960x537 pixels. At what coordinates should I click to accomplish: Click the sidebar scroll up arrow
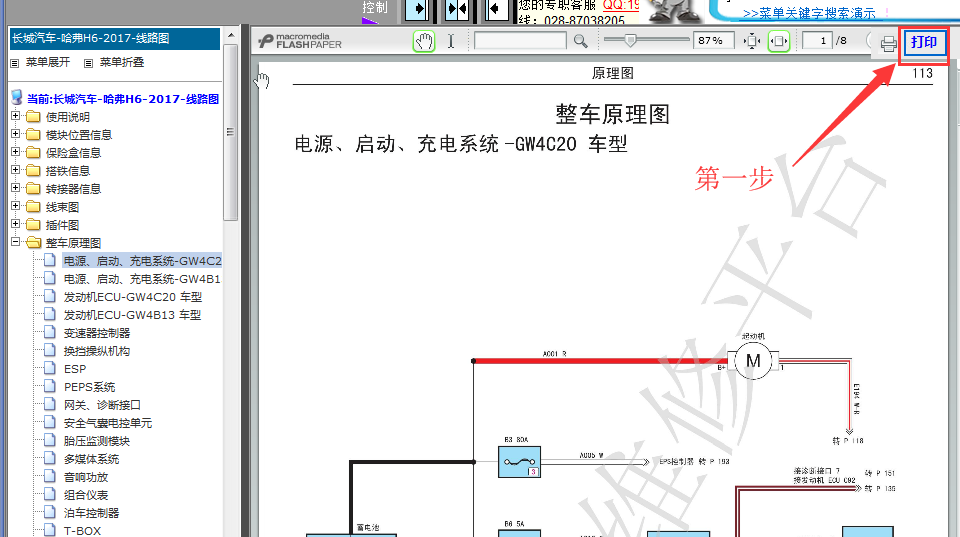(230, 36)
